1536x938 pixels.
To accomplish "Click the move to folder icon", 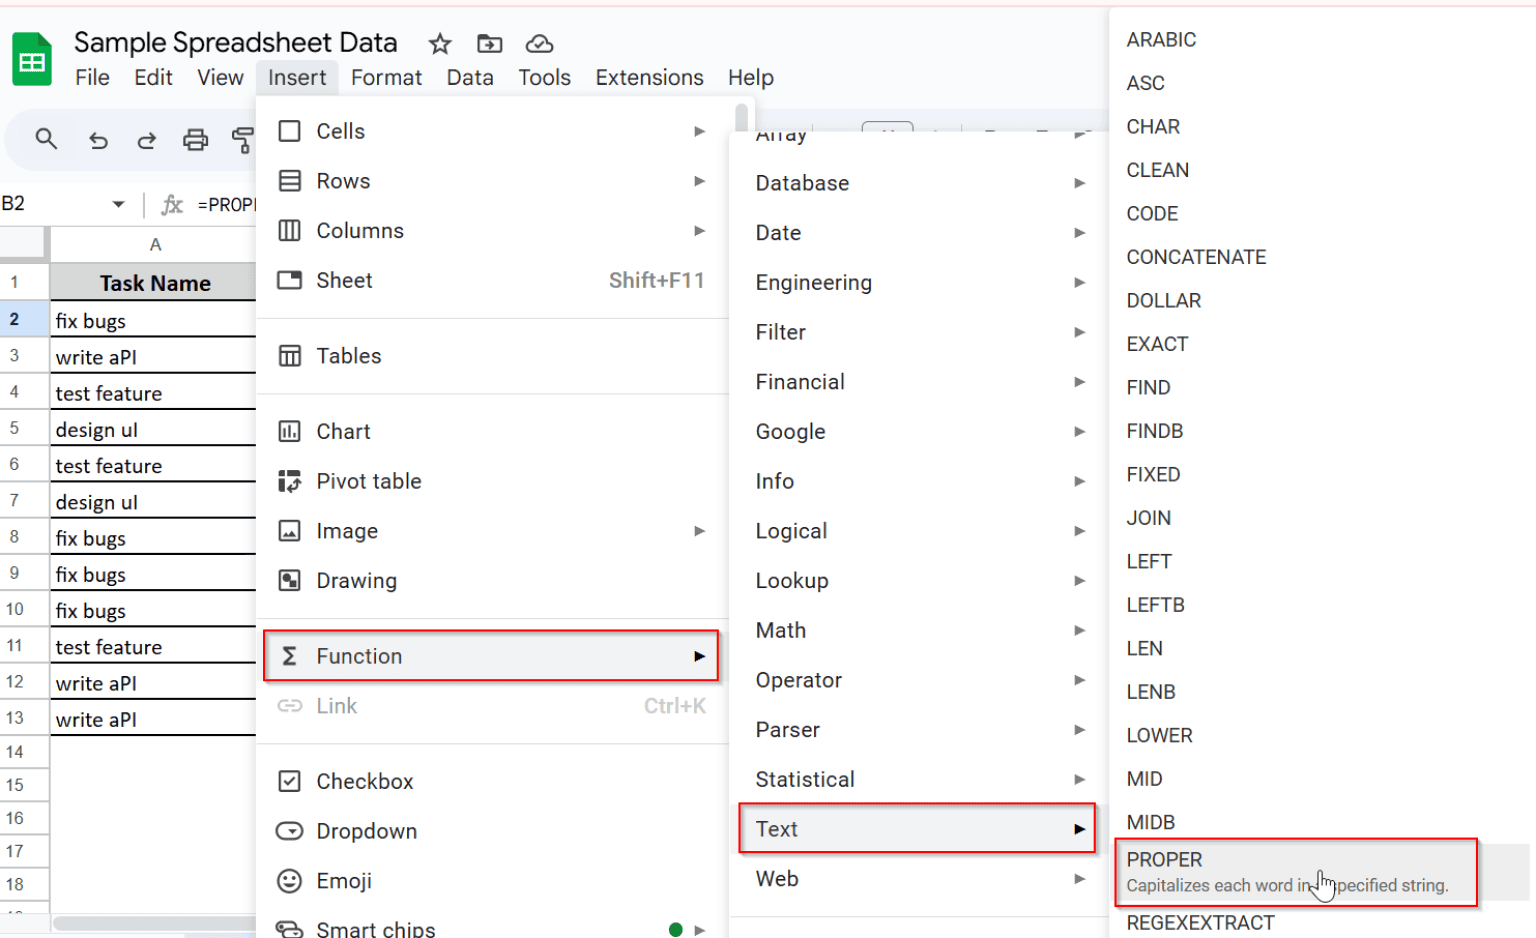I will pyautogui.click(x=489, y=44).
